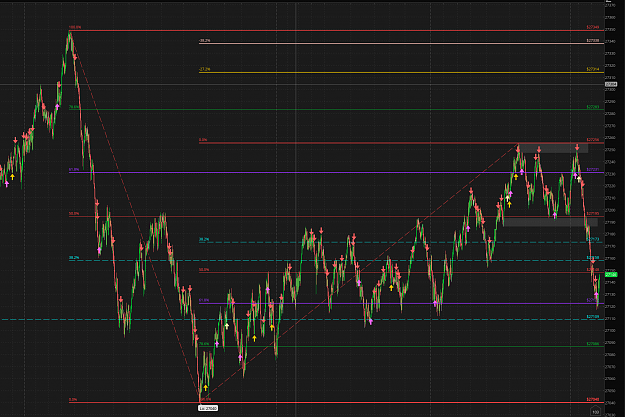
Task: Click the green current price tag on axis
Action: point(611,275)
